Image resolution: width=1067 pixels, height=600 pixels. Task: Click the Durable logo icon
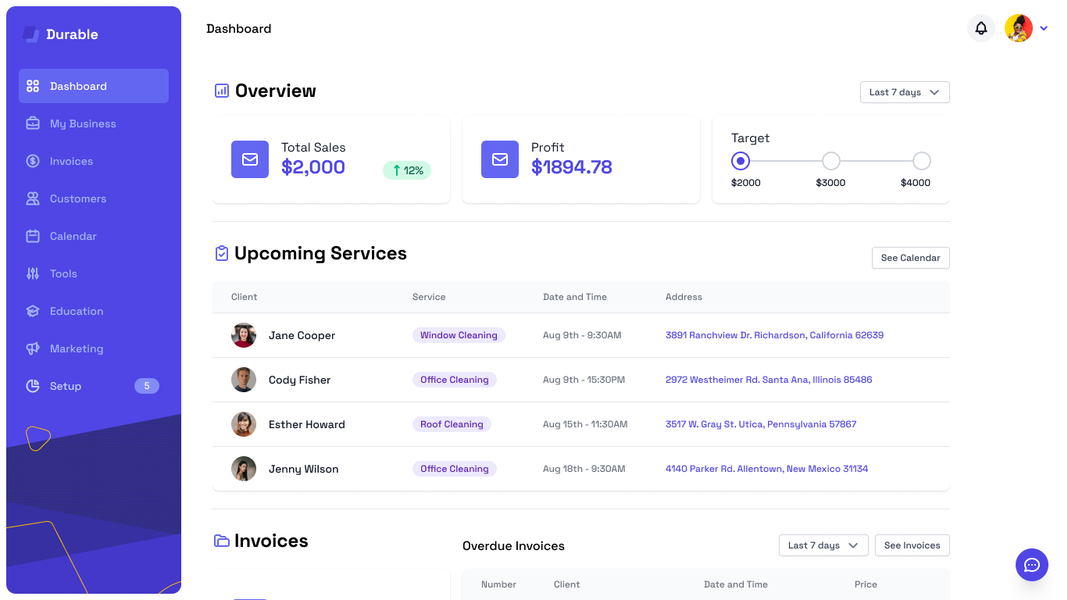31,34
